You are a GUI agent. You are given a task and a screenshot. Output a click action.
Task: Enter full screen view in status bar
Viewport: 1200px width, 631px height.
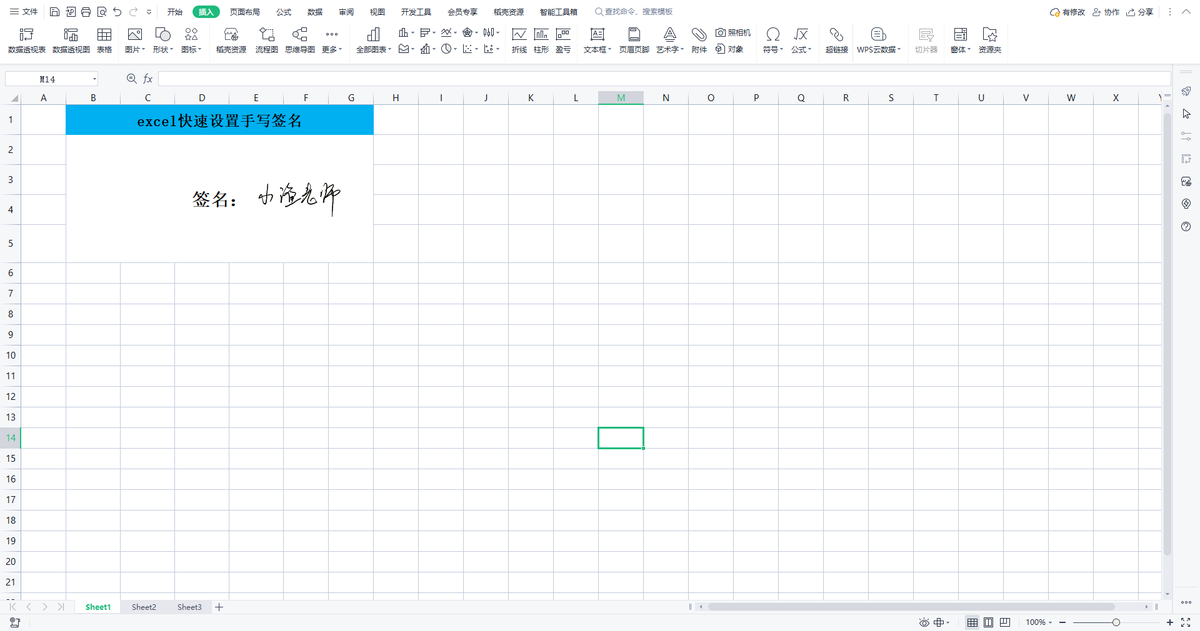[x=1185, y=622]
